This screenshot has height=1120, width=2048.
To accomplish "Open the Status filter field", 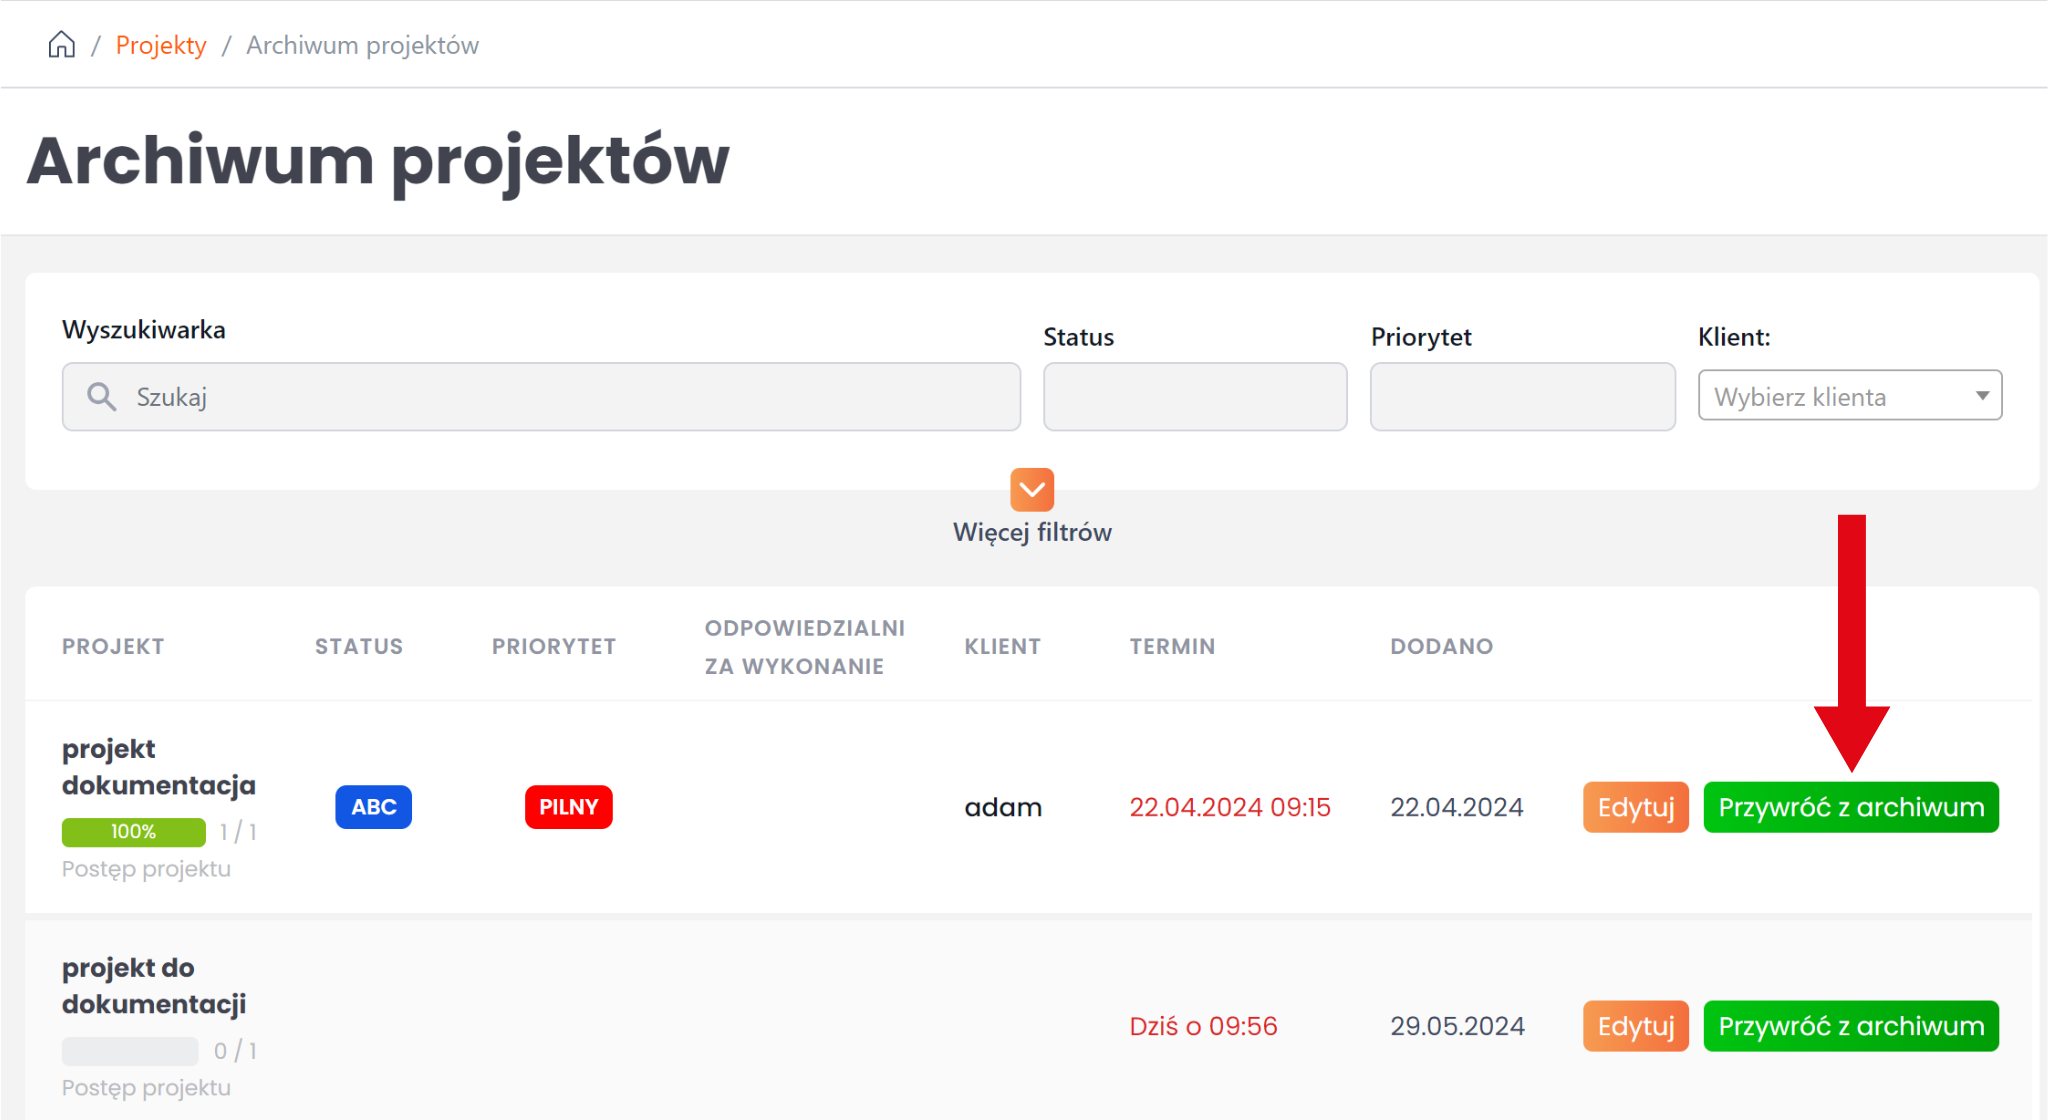I will tap(1194, 397).
